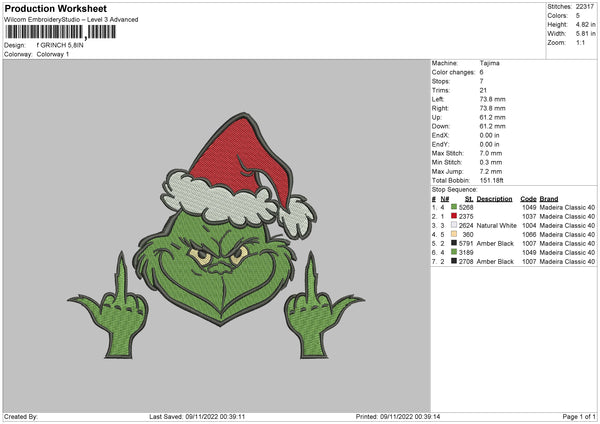
Task: Click the Width value 5.81 in
Action: pos(585,34)
